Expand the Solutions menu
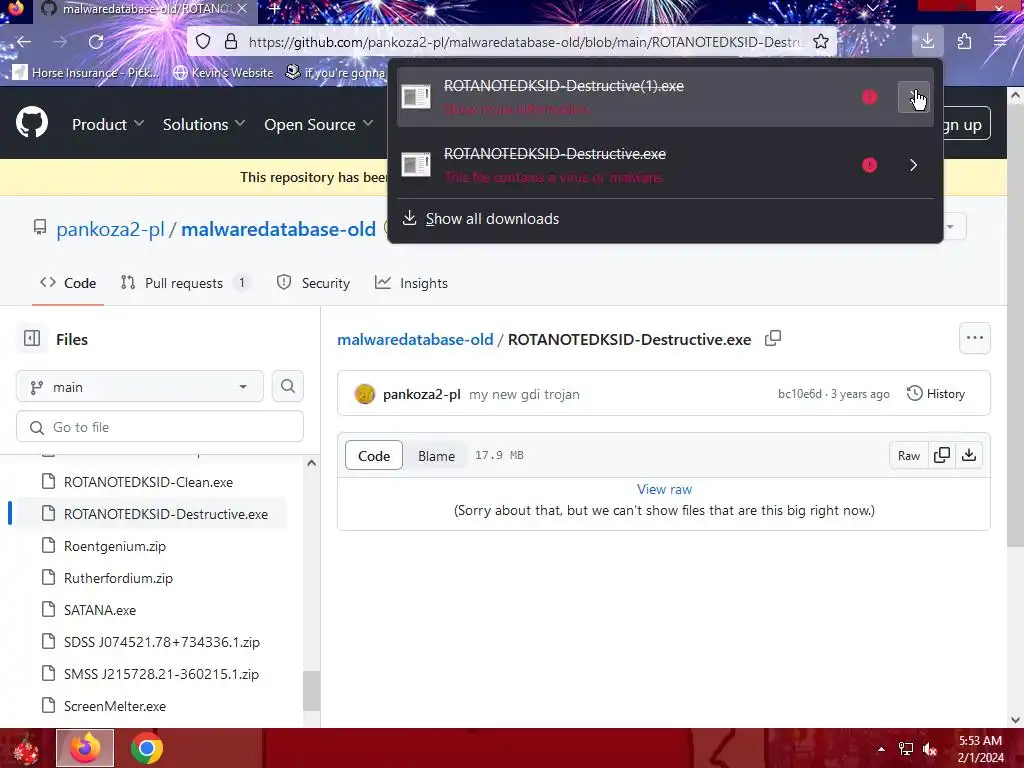The height and width of the screenshot is (768, 1024). pyautogui.click(x=204, y=124)
